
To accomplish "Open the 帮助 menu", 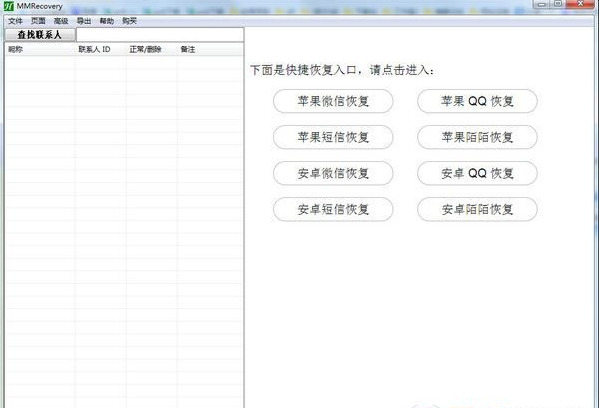I will click(x=107, y=21).
